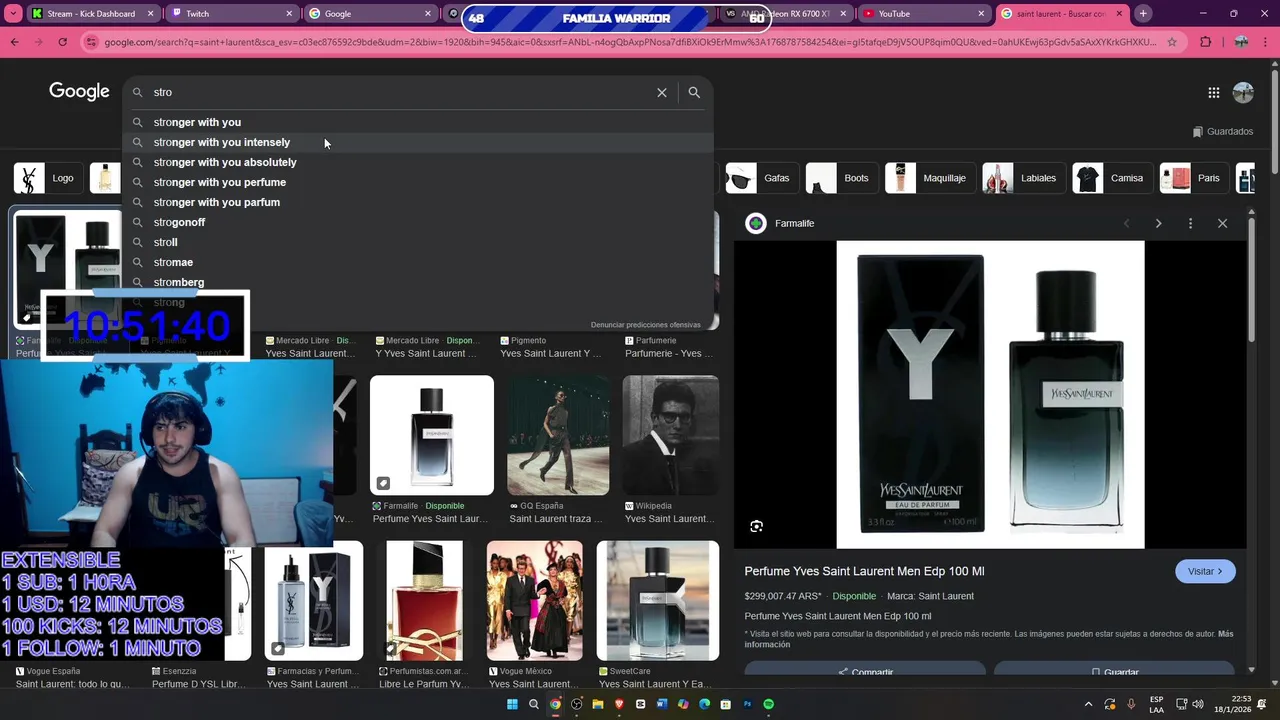Open the Google logo homepage link

[x=79, y=92]
